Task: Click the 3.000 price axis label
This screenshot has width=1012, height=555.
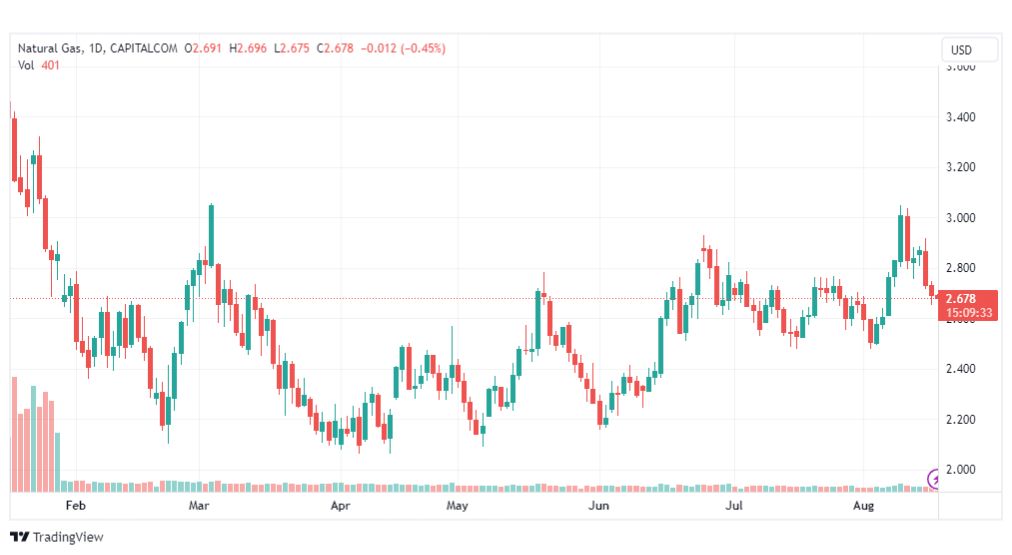Action: 960,217
